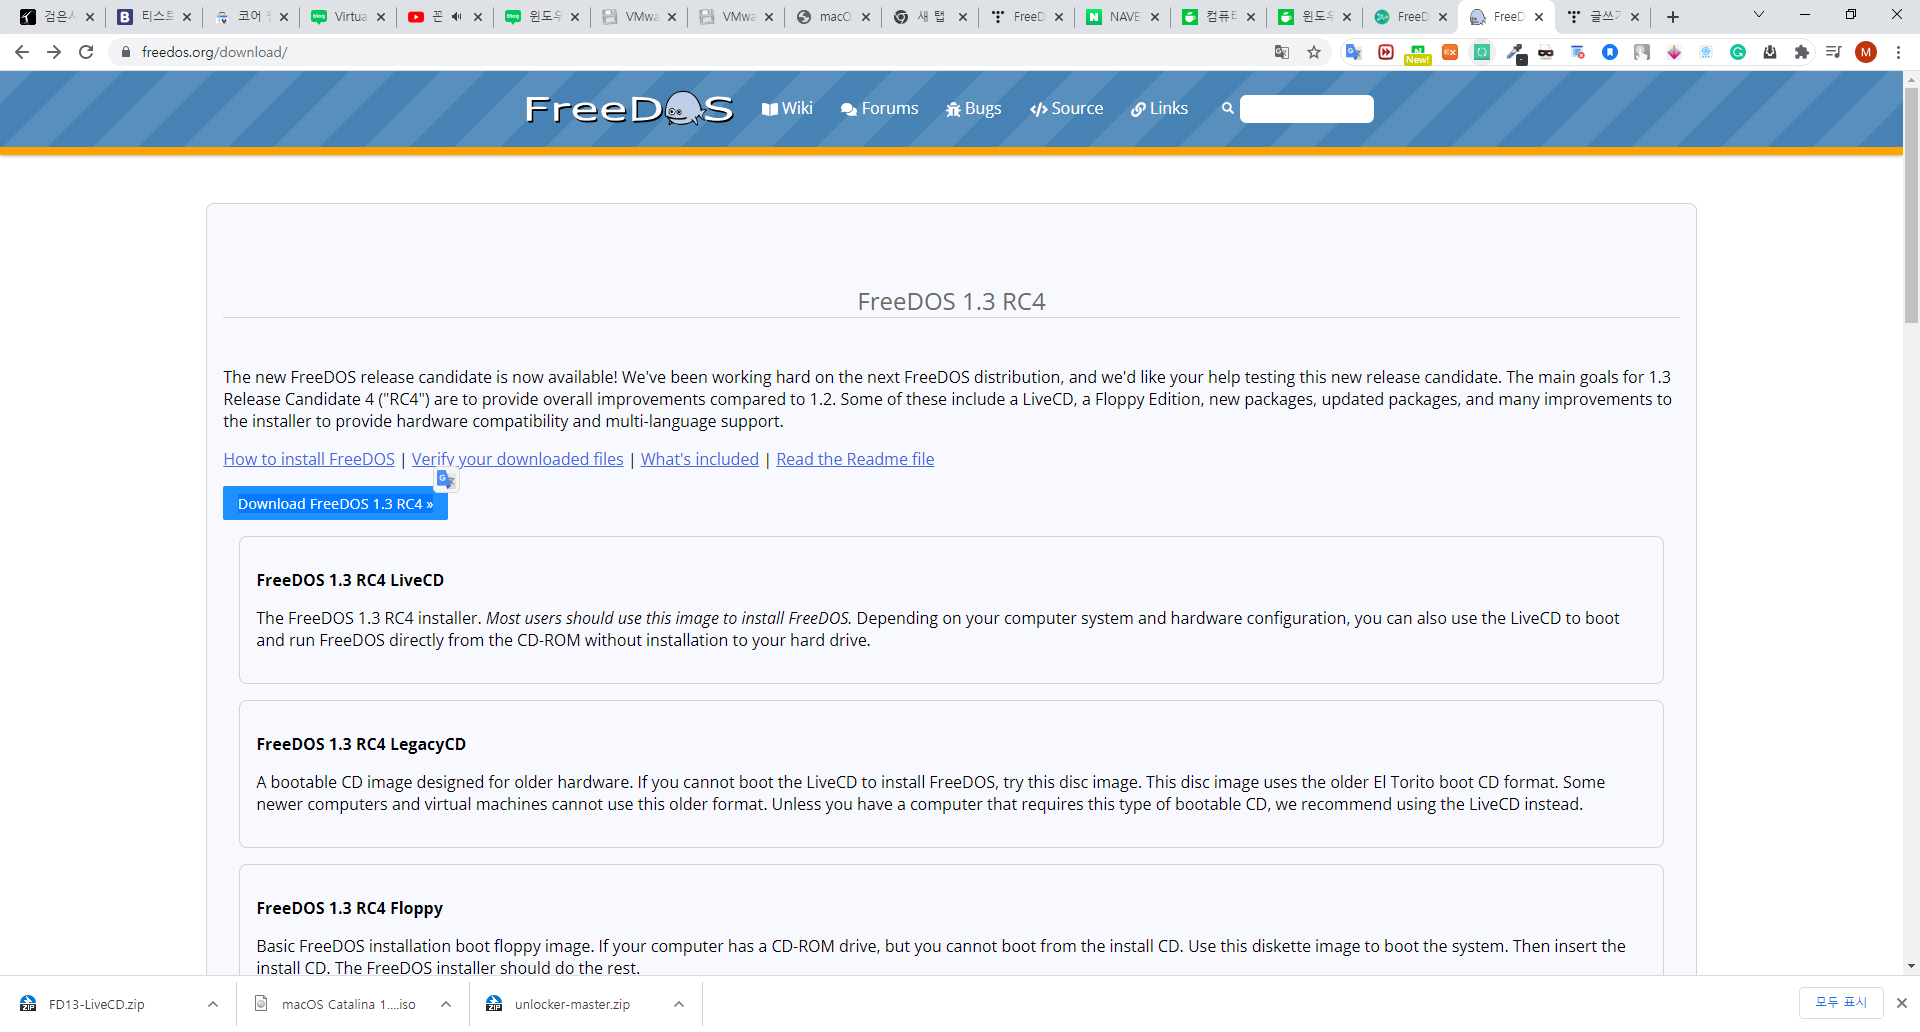Screen dimensions: 1920x1032
Task: Open the FD13-LiveCD.zip downloaded file
Action: coord(97,1004)
